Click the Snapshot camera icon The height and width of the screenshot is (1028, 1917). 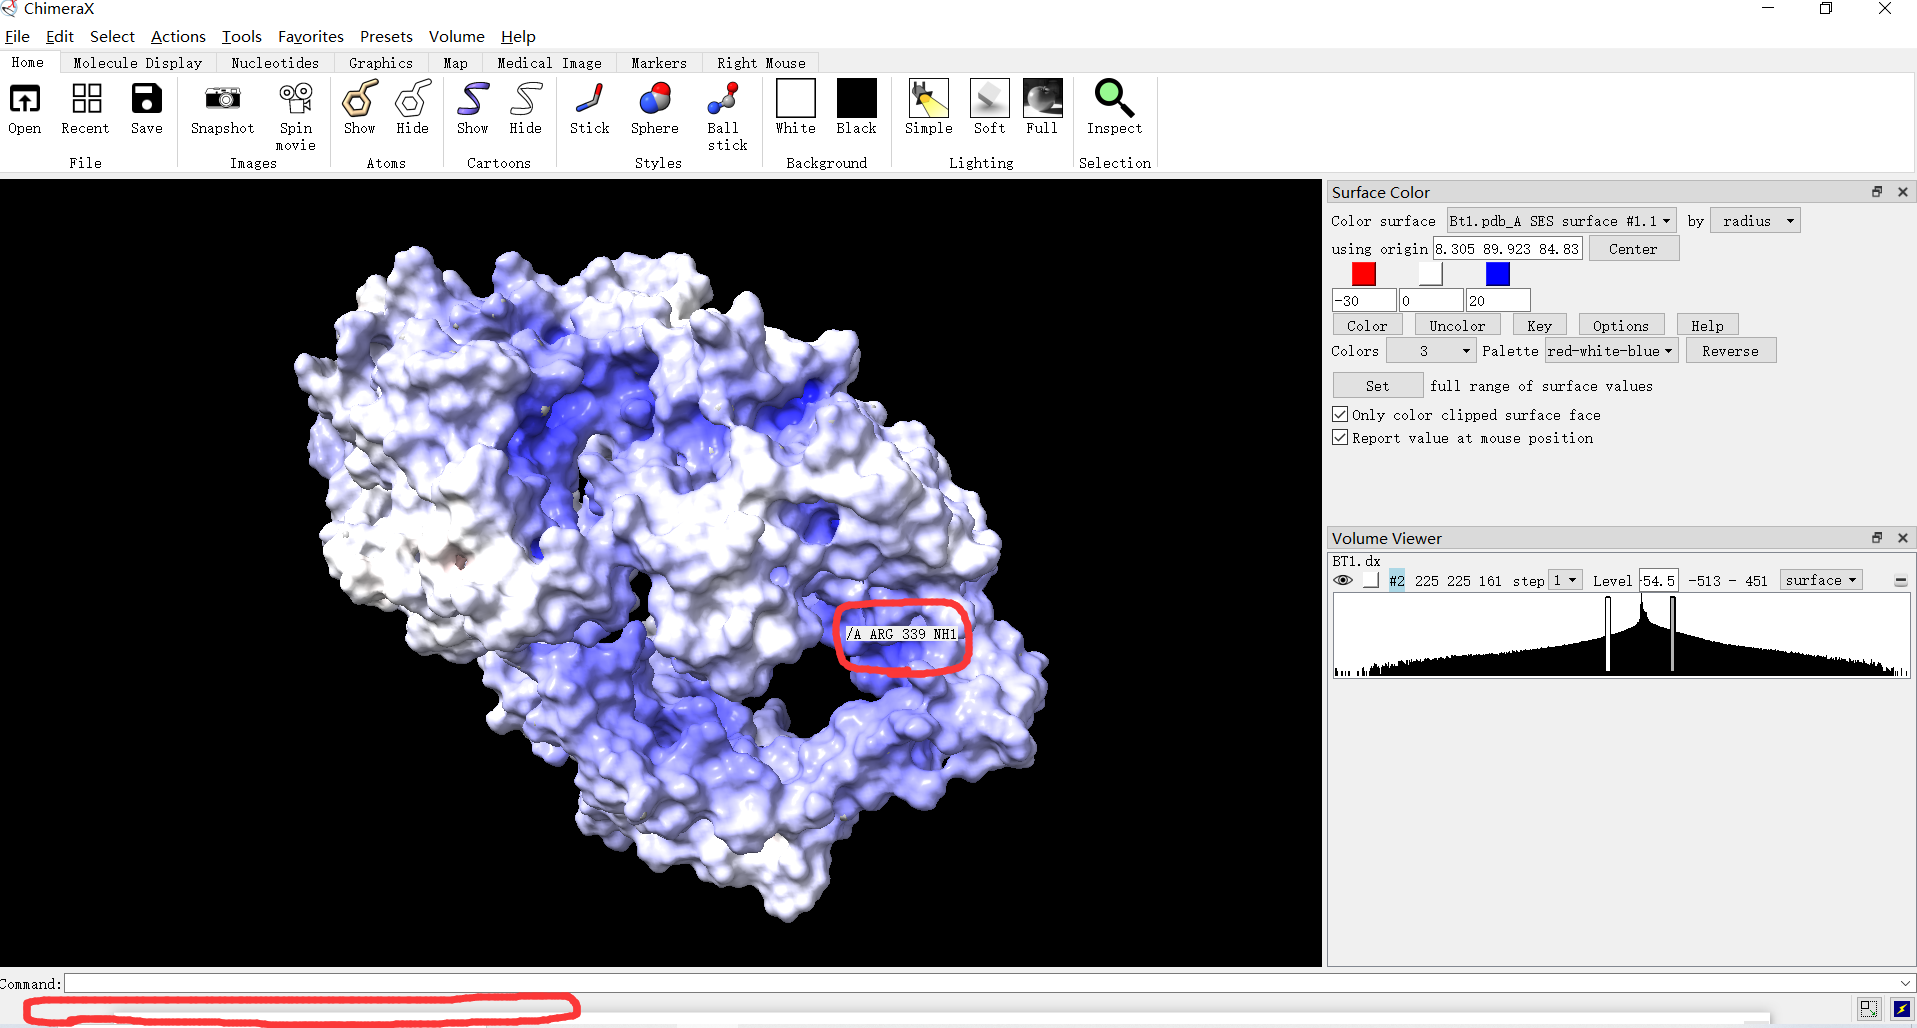[222, 100]
